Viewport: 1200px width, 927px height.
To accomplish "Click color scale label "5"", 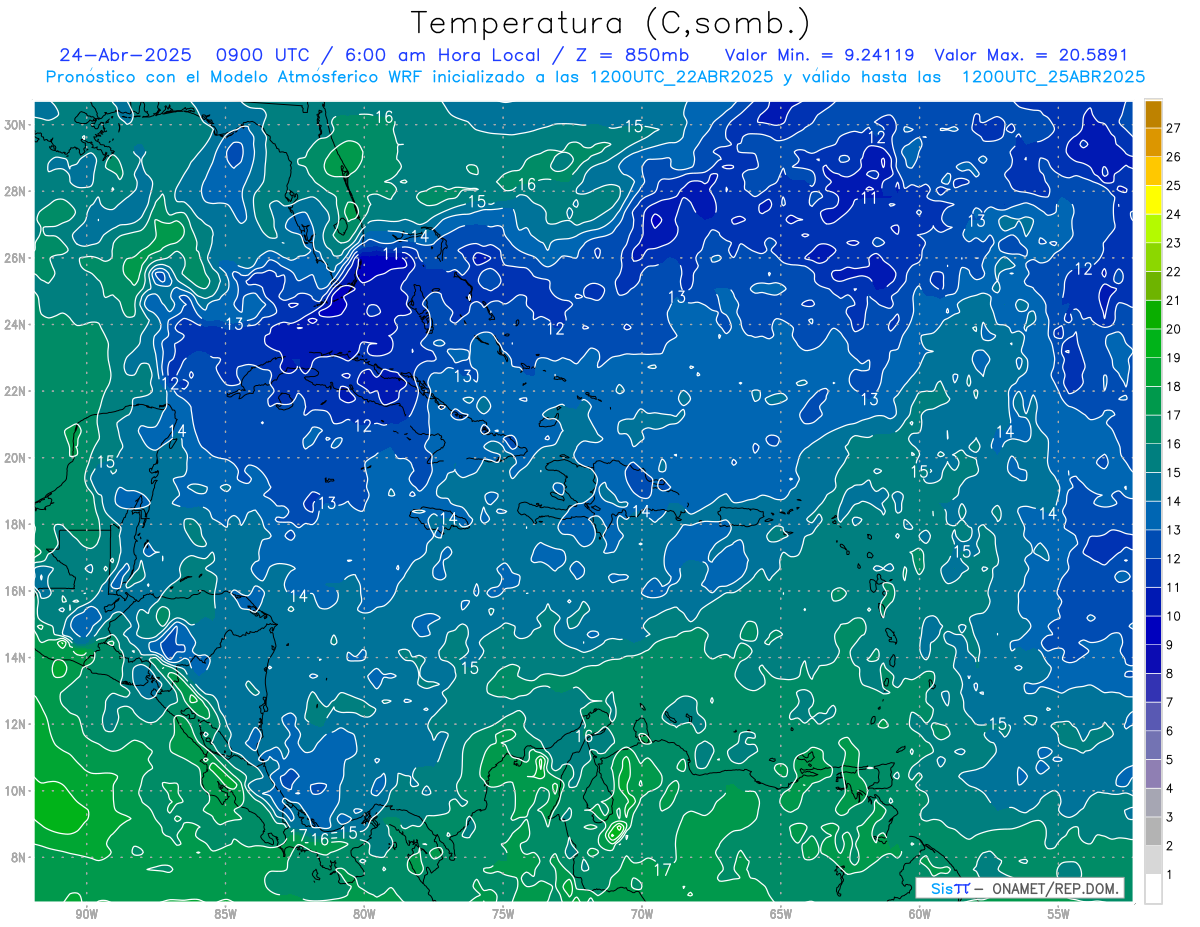I will [x=1170, y=760].
